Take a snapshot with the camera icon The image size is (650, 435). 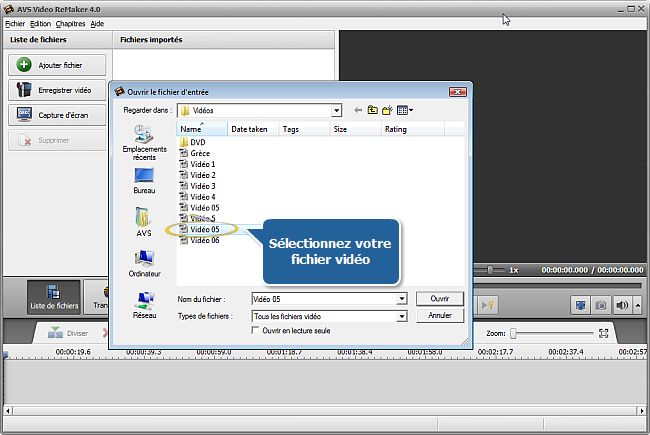(x=602, y=305)
